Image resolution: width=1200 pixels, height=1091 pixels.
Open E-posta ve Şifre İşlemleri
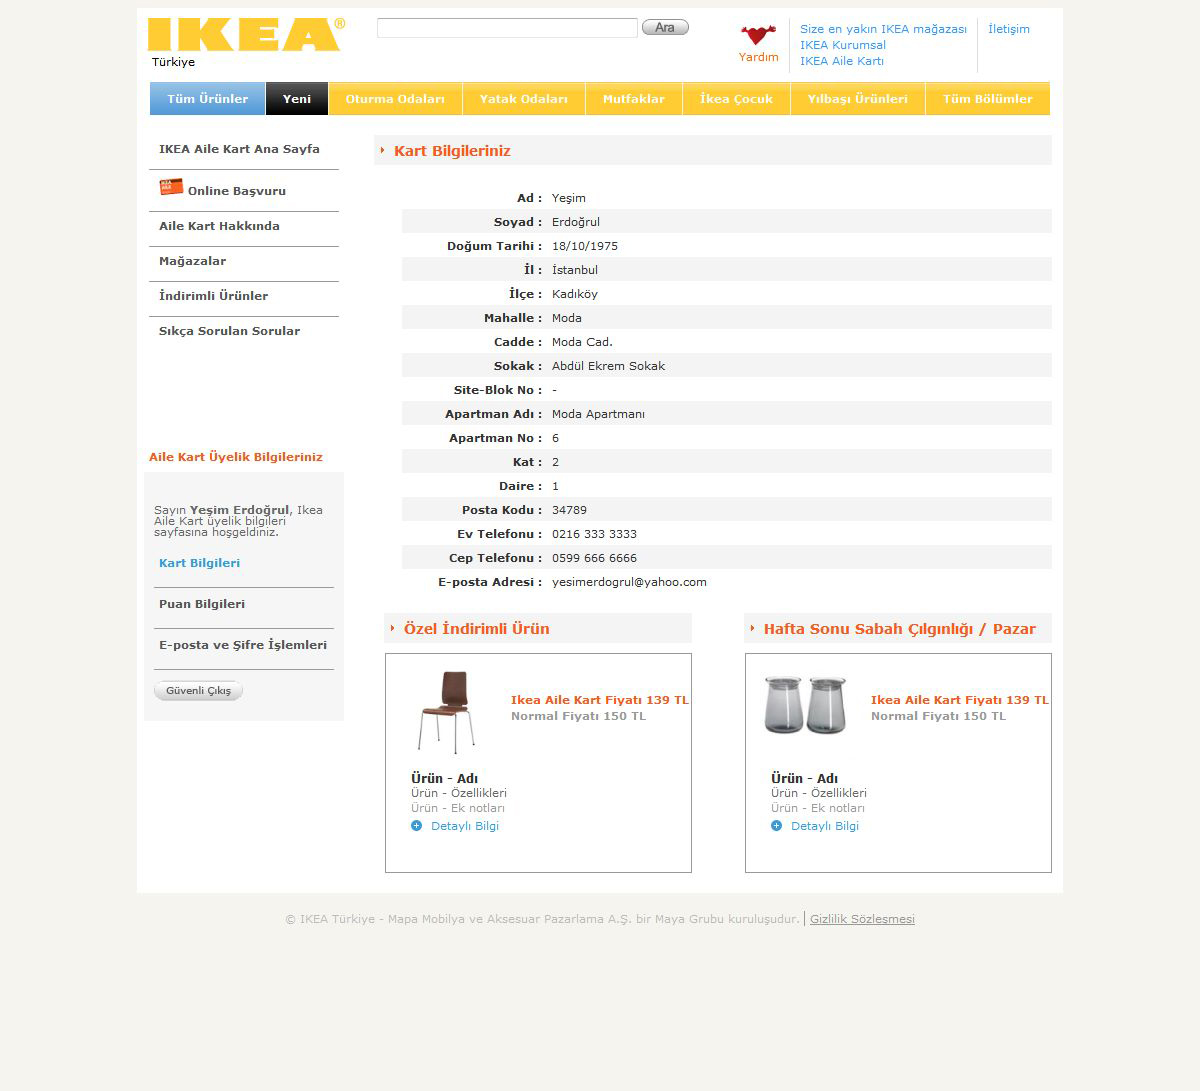(x=243, y=645)
